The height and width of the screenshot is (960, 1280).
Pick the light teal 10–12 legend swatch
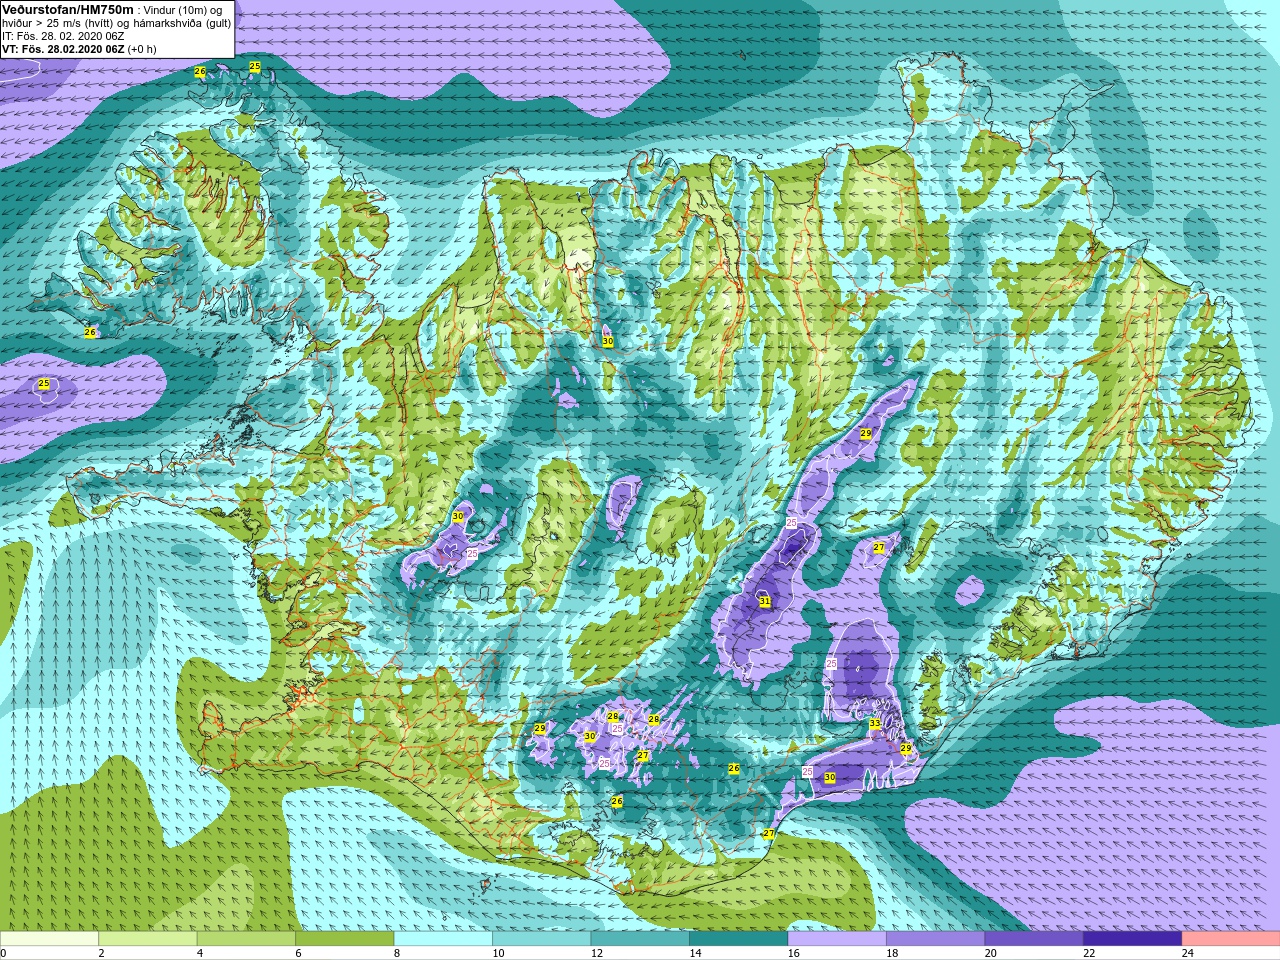542,939
